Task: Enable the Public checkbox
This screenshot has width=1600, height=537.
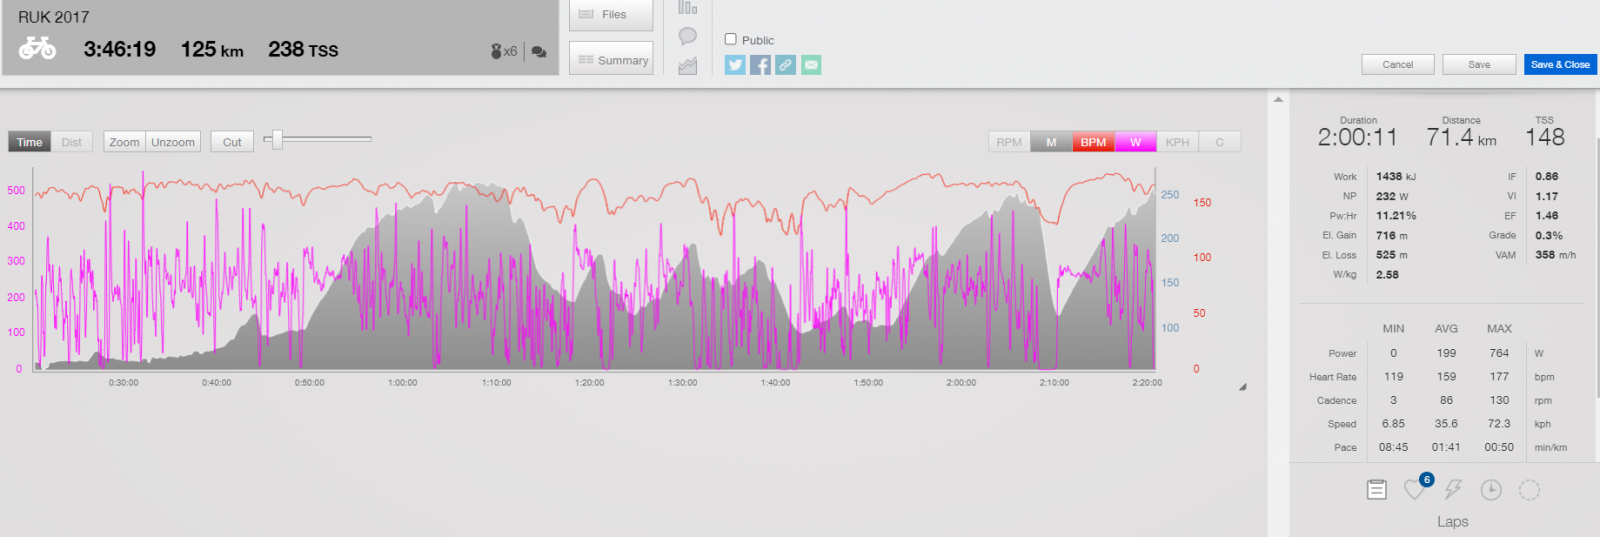Action: click(x=731, y=39)
